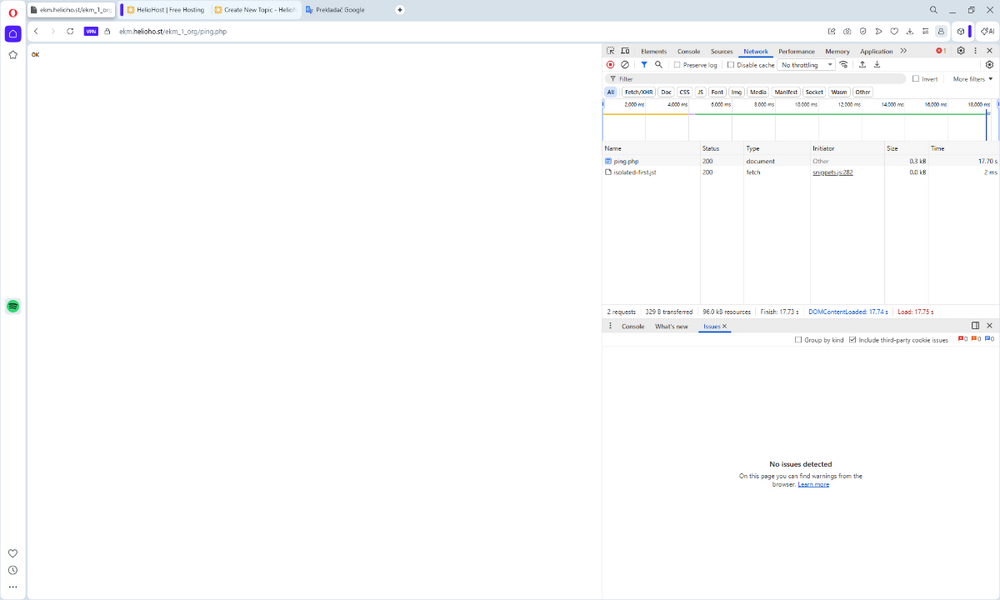Image resolution: width=1000 pixels, height=600 pixels.
Task: Enable the Preserve log checkbox
Action: point(677,65)
